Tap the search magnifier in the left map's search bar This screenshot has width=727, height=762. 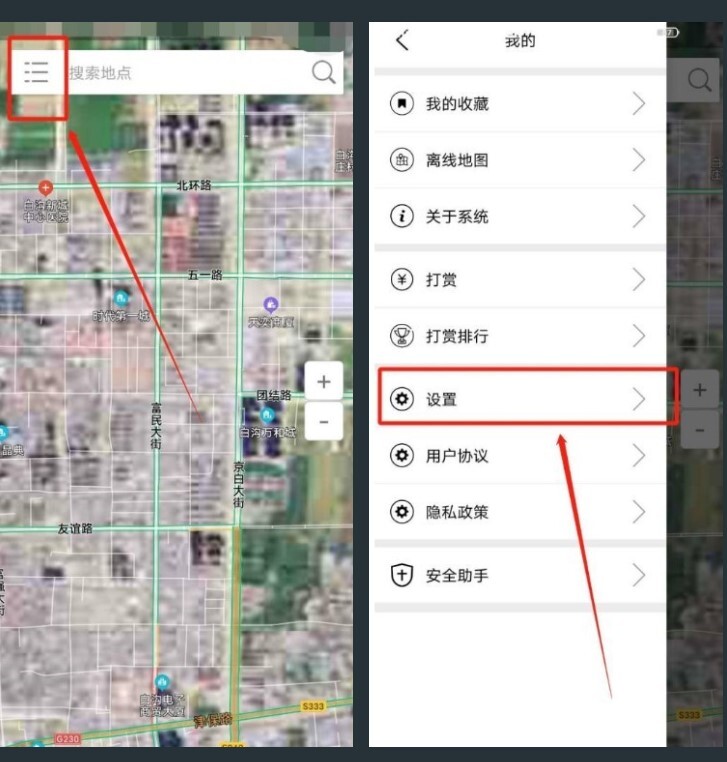[324, 72]
